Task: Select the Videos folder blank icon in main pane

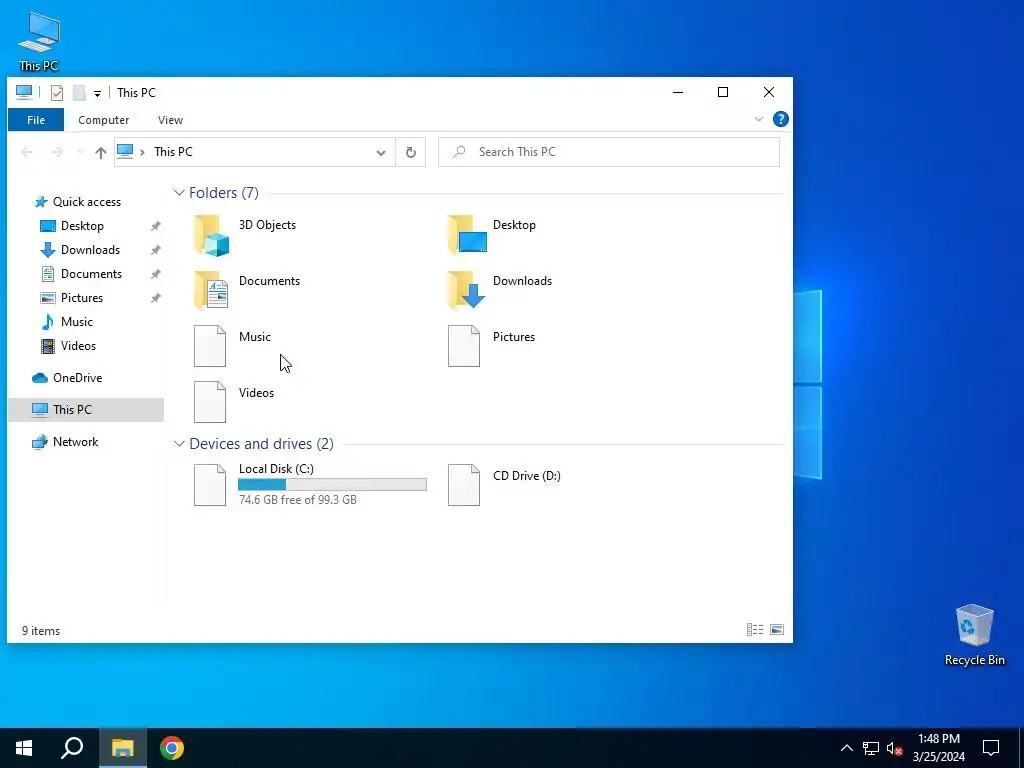Action: 210,402
